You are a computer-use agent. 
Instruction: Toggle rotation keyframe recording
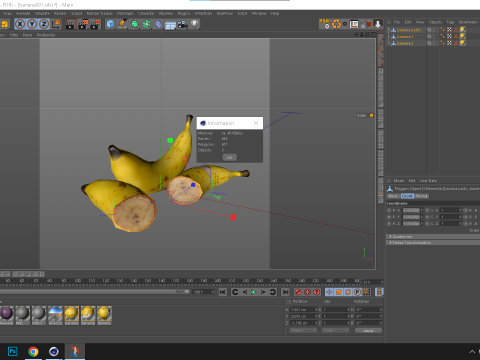click(348, 292)
